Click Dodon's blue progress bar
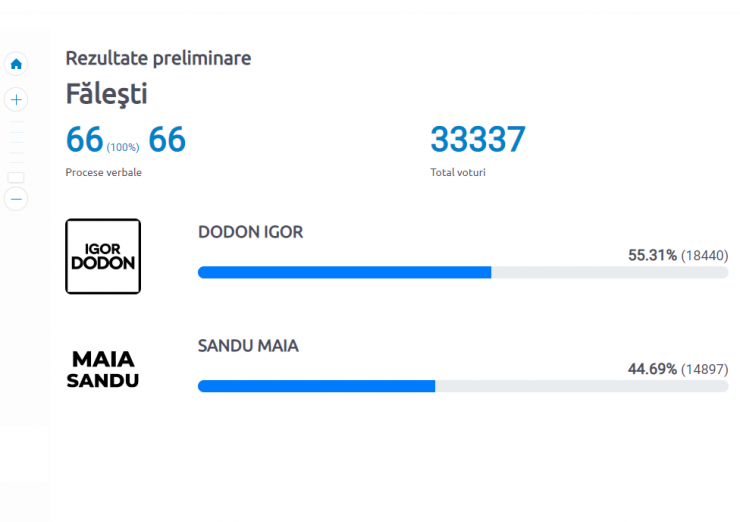This screenshot has height=522, width=740. click(345, 272)
